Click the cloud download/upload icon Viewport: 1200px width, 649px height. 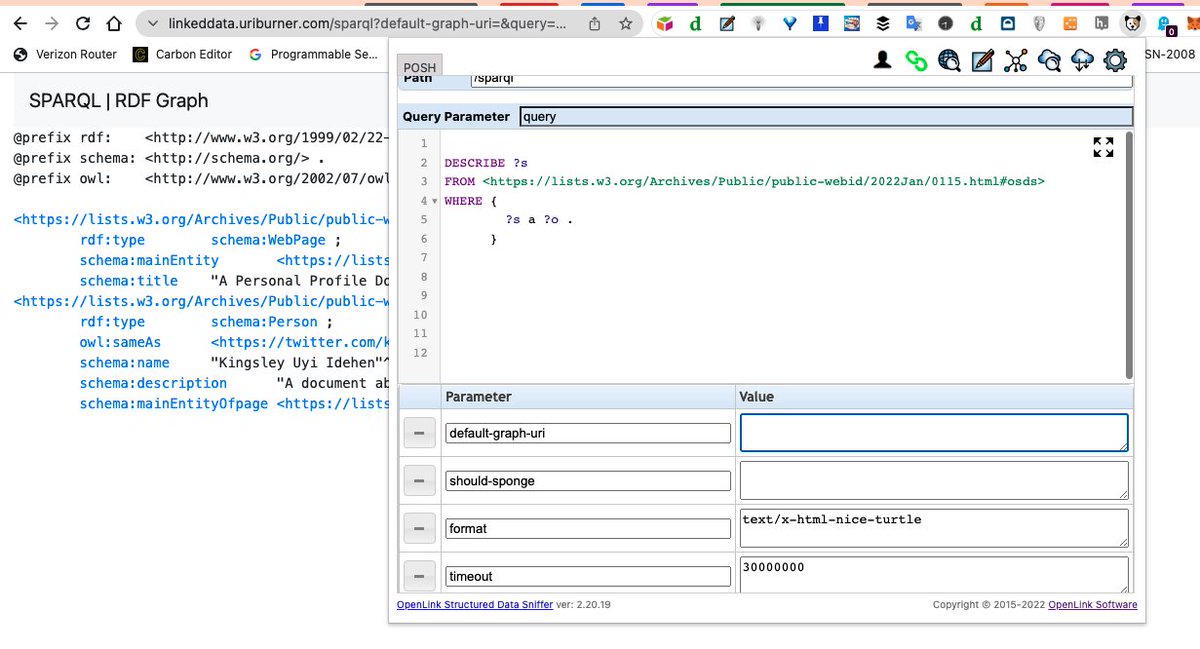(1082, 61)
